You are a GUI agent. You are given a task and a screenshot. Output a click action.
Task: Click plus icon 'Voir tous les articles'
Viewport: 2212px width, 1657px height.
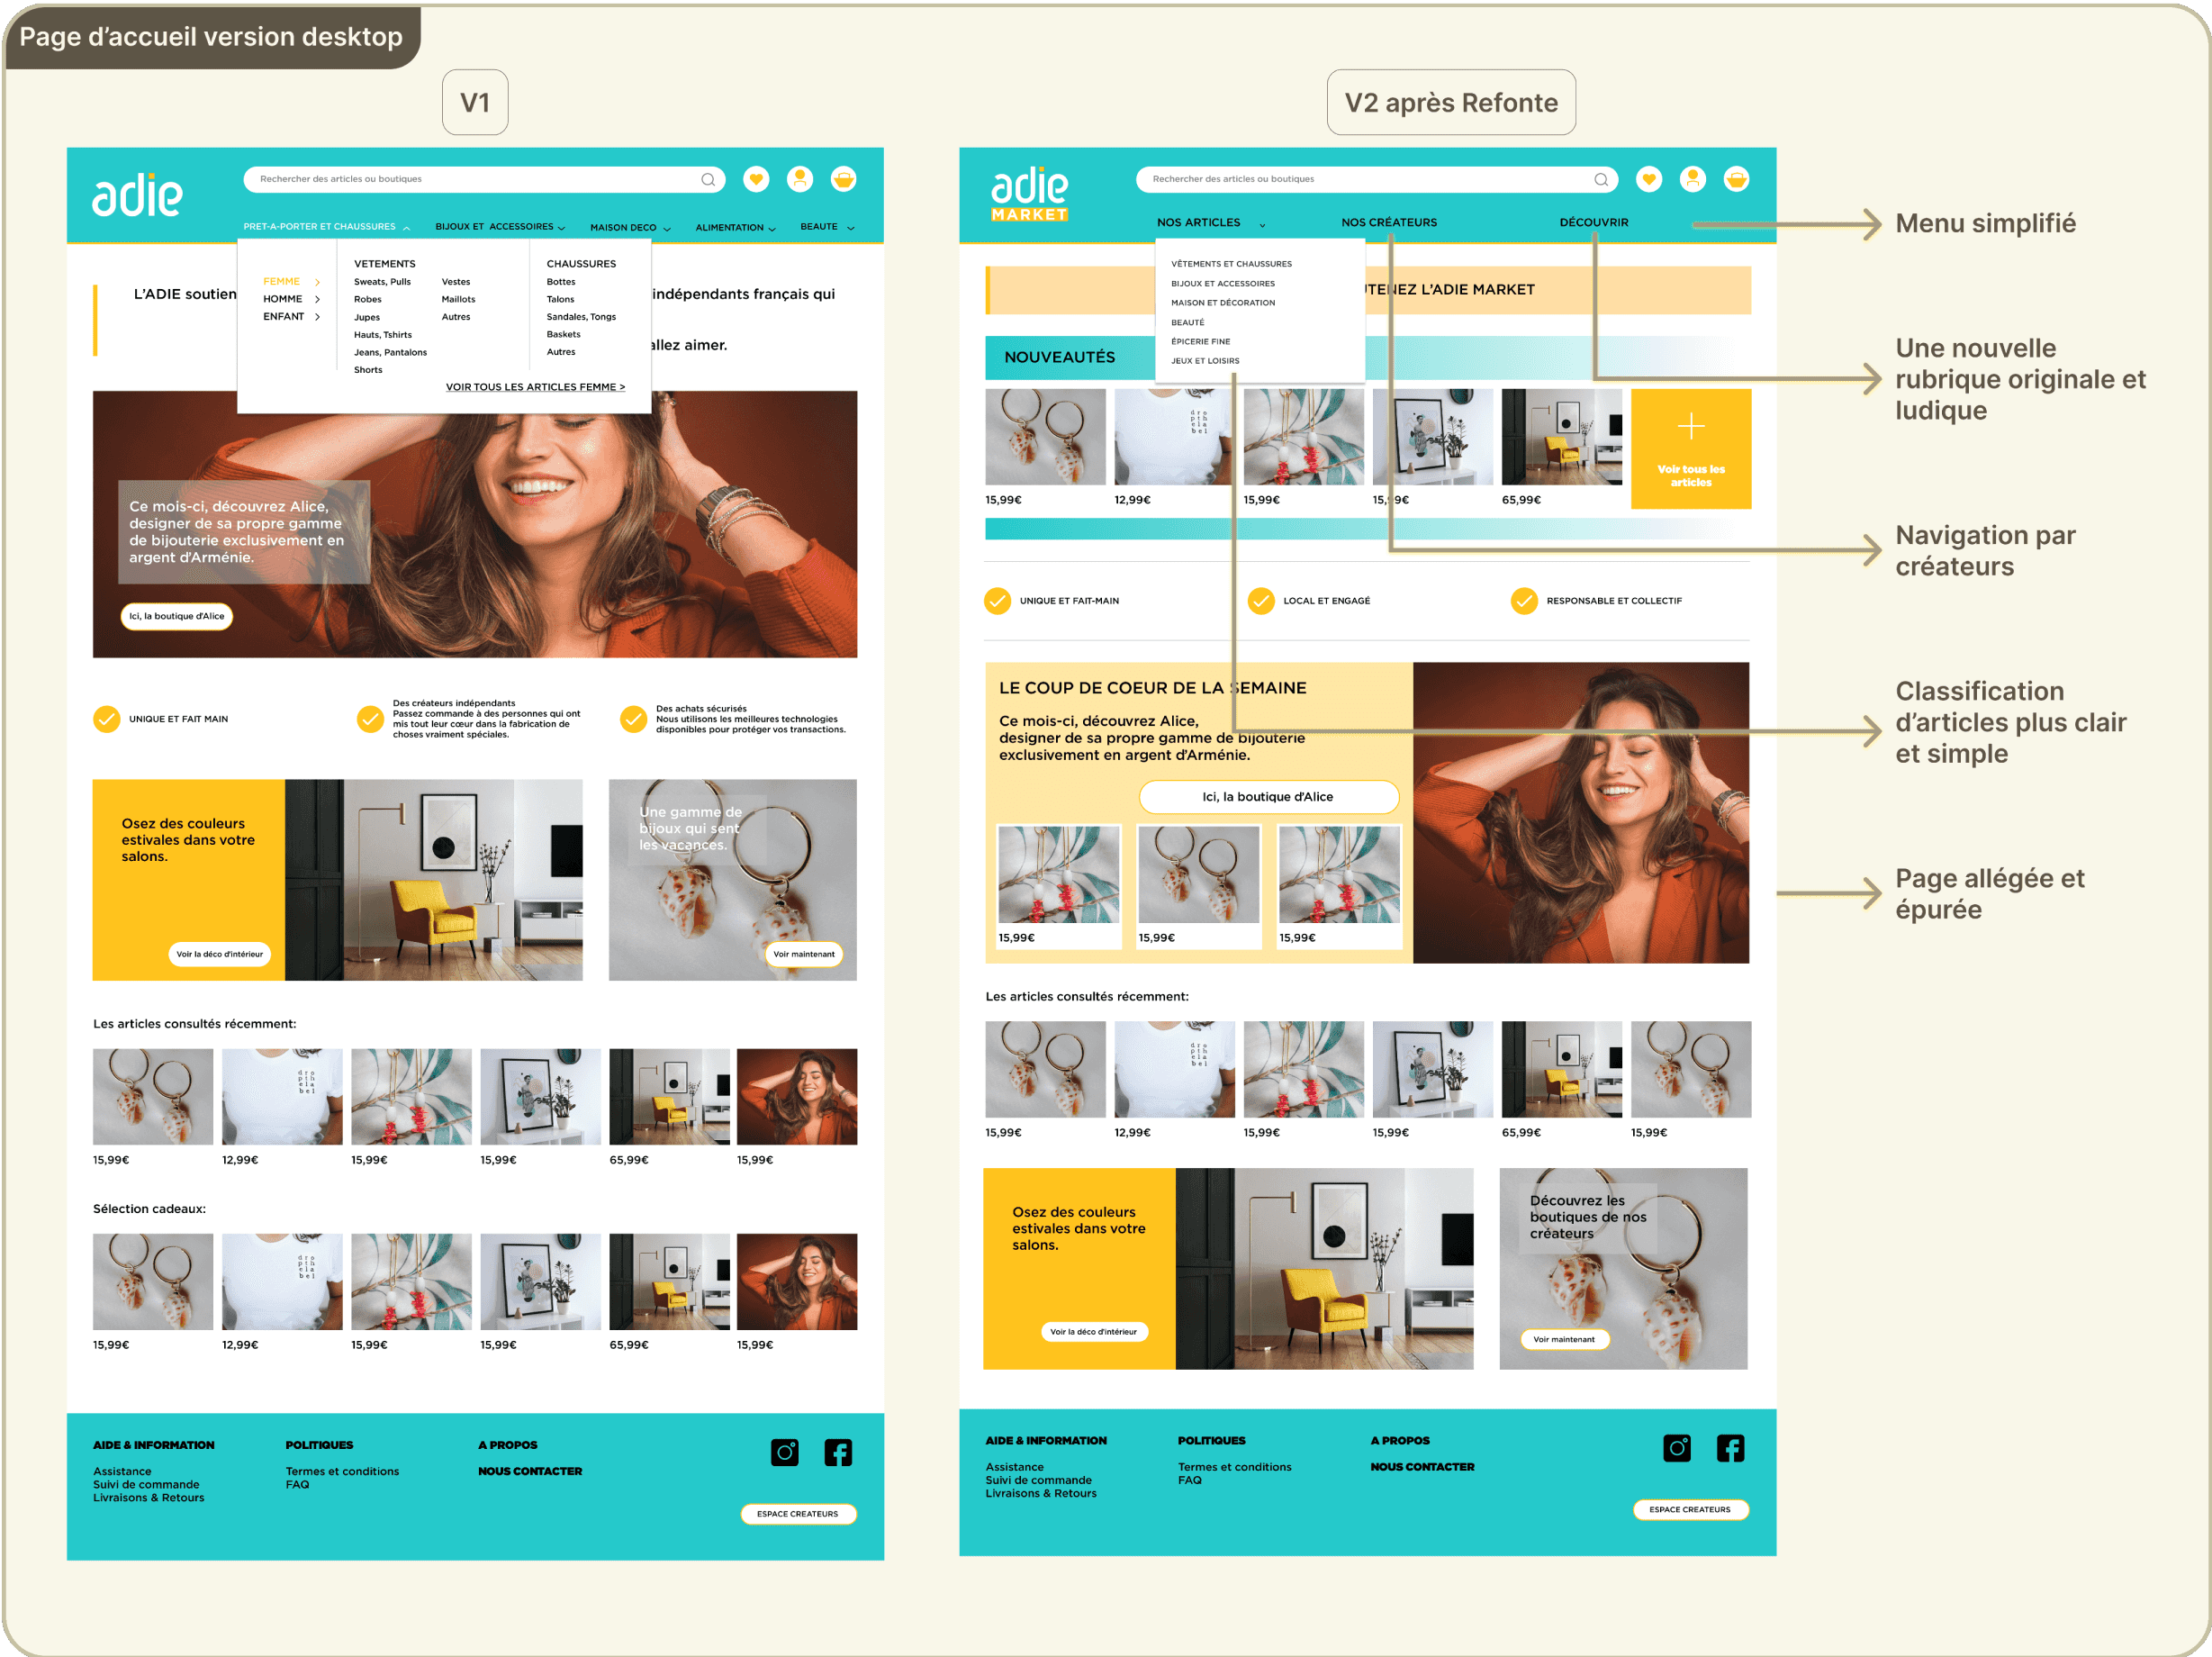[1691, 427]
